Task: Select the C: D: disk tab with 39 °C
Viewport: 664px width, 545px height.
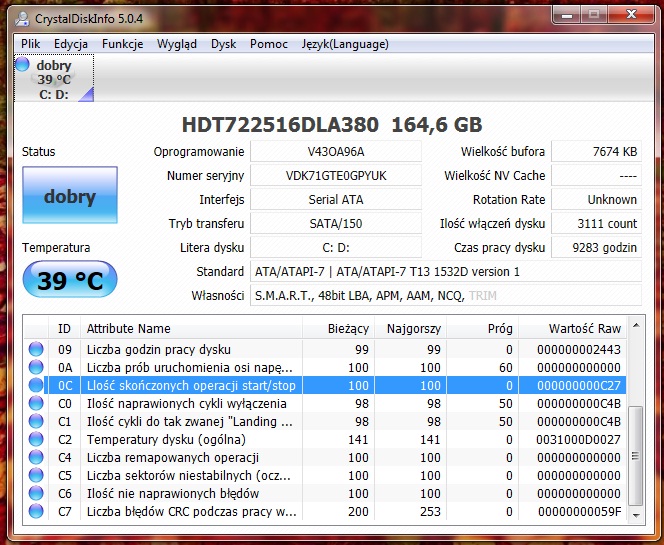Action: tap(54, 78)
